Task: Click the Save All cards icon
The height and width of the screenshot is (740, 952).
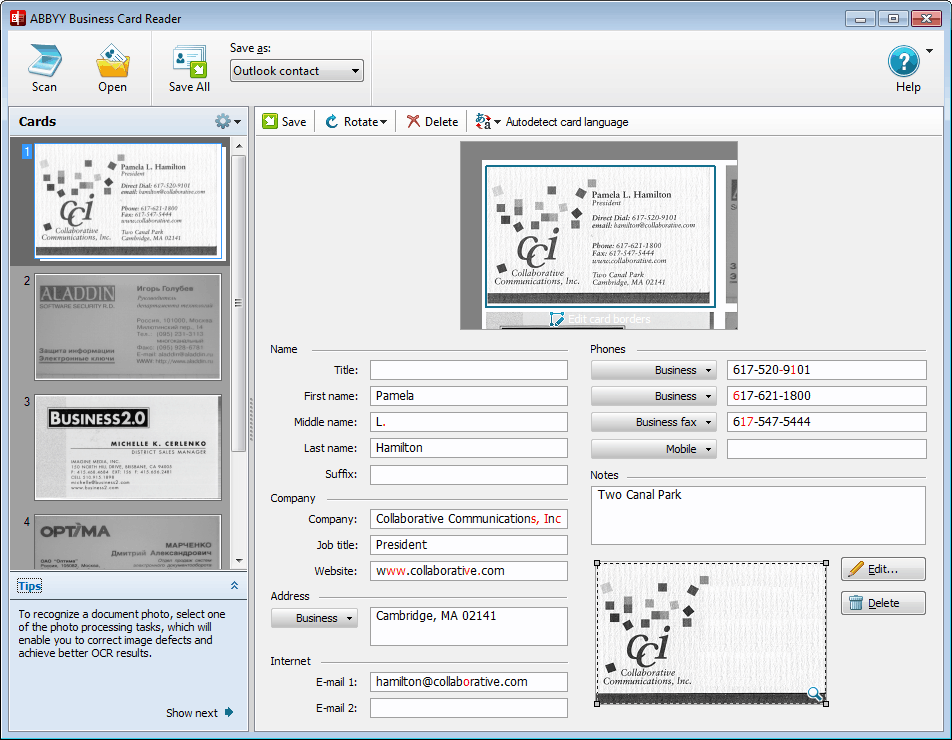Action: [188, 62]
